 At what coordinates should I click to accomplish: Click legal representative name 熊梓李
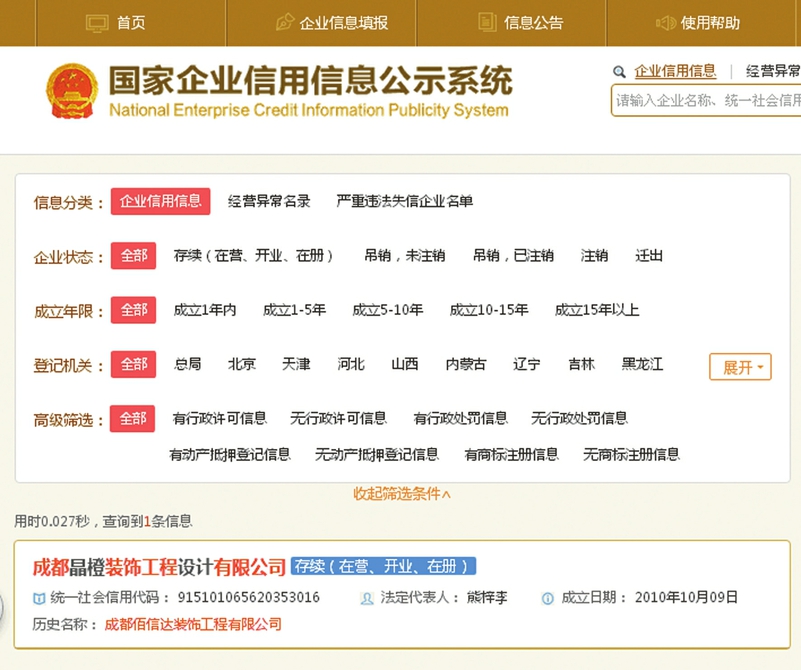coord(487,597)
